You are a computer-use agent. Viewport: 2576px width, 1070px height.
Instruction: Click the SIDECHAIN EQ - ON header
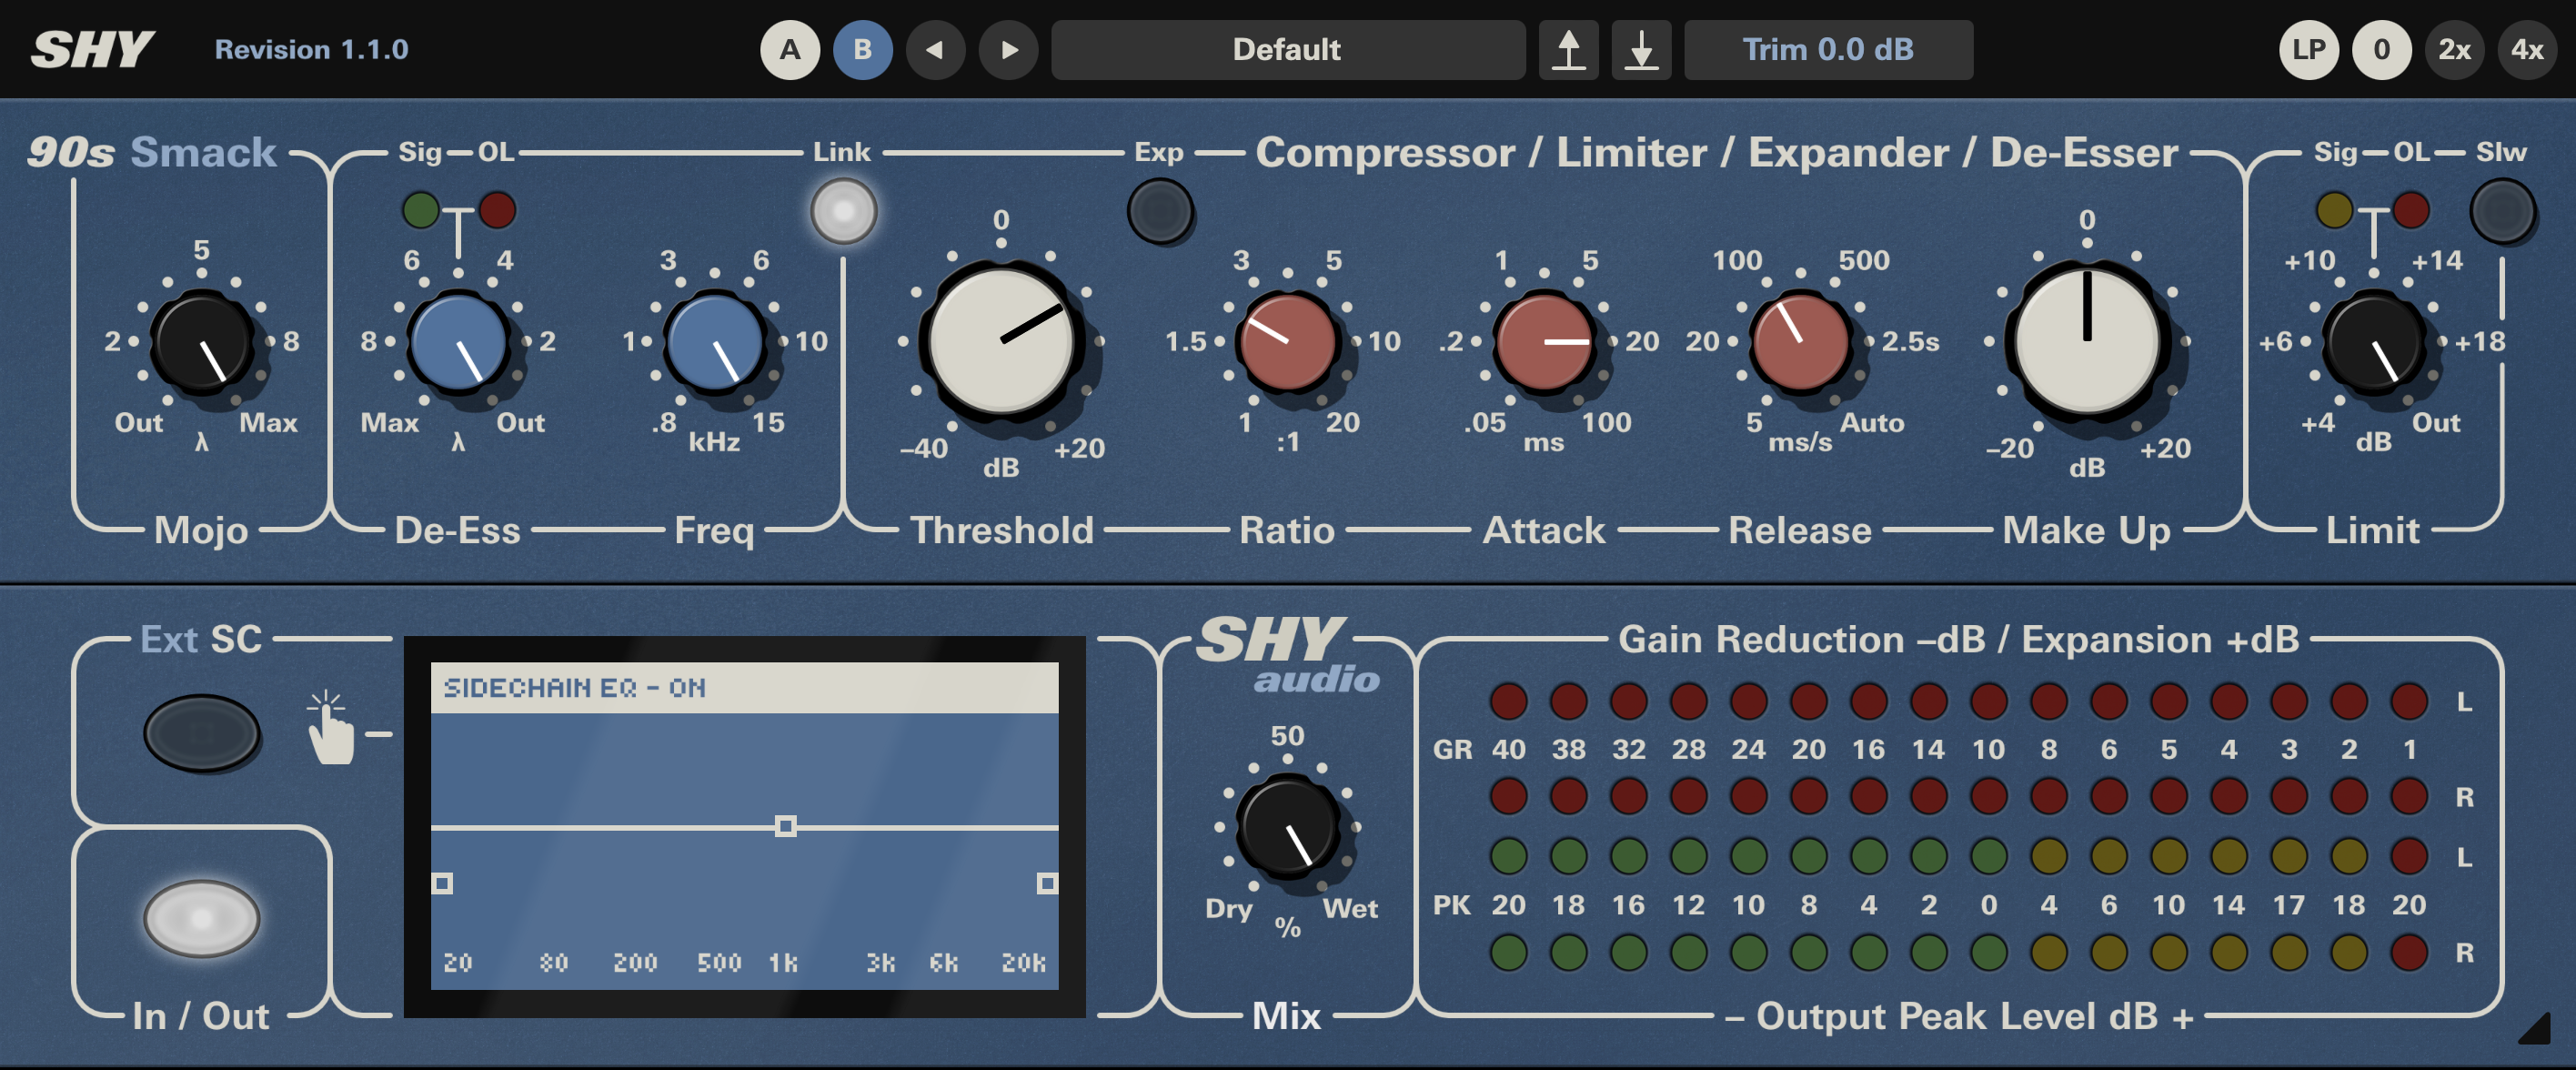point(744,687)
